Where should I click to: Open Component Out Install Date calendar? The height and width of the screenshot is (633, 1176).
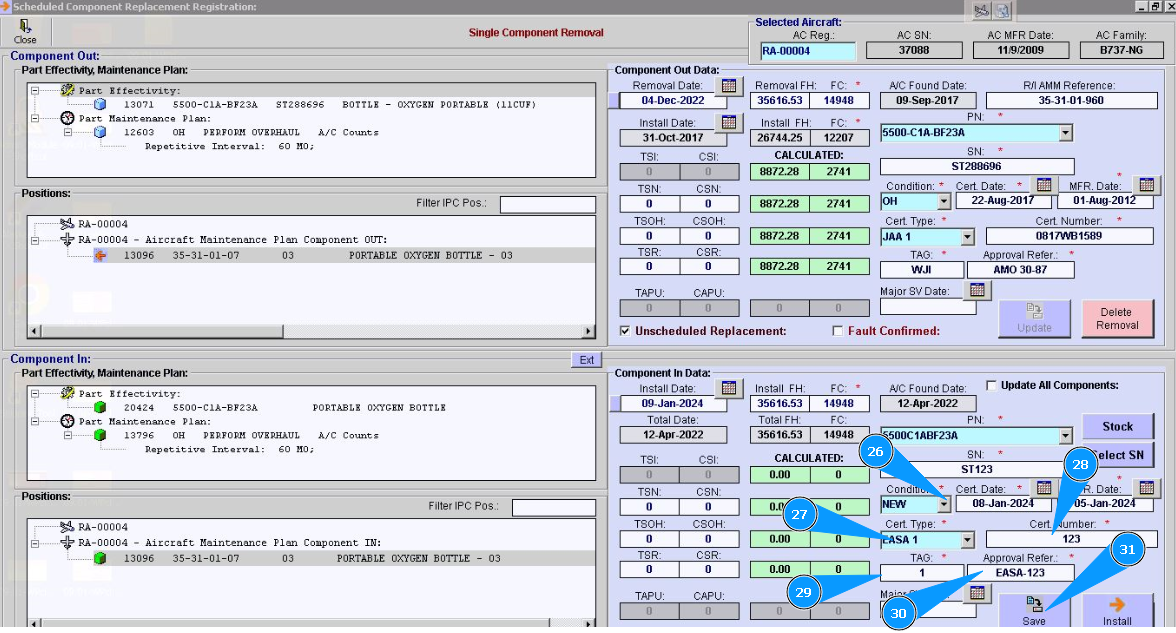pyautogui.click(x=729, y=123)
